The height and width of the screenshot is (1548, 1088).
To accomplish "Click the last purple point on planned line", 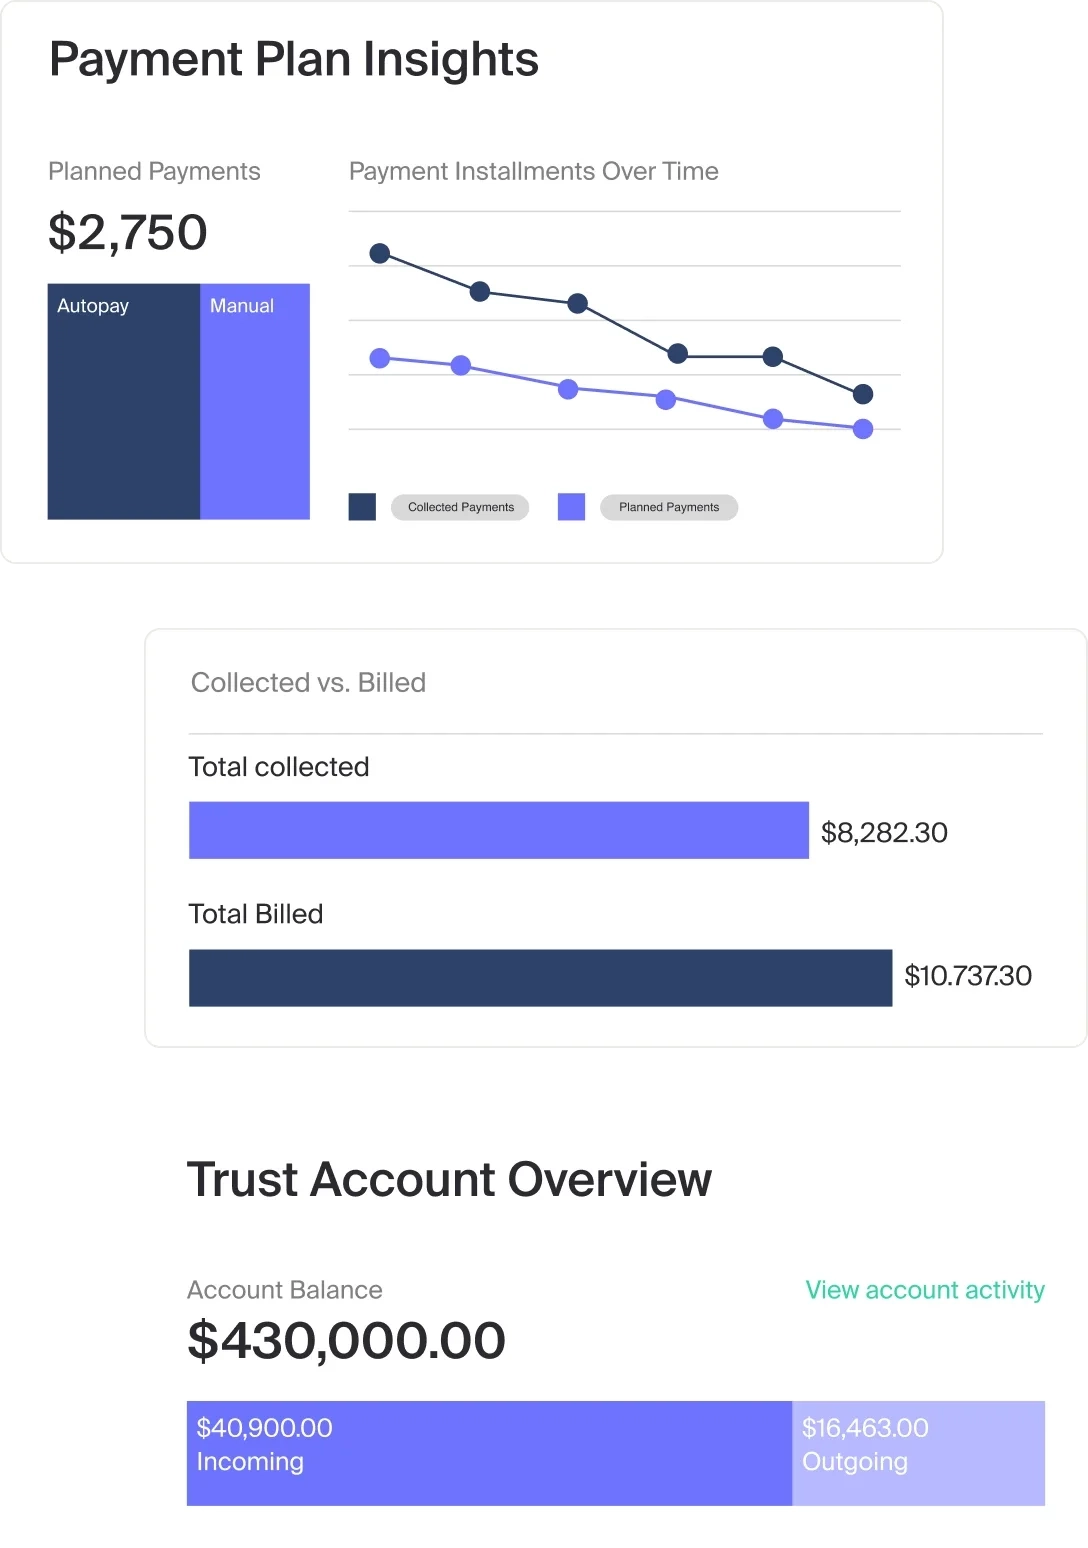I will coord(863,429).
